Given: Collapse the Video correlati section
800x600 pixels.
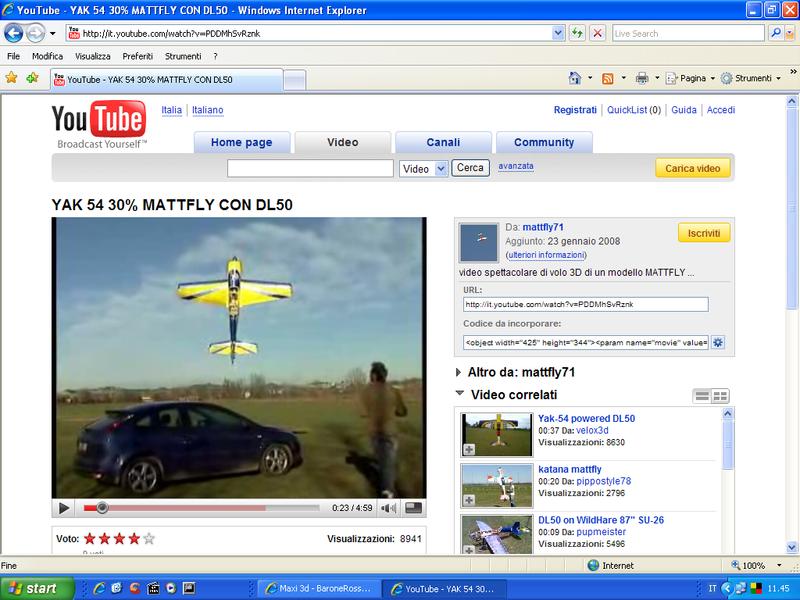Looking at the screenshot, I should point(460,395).
